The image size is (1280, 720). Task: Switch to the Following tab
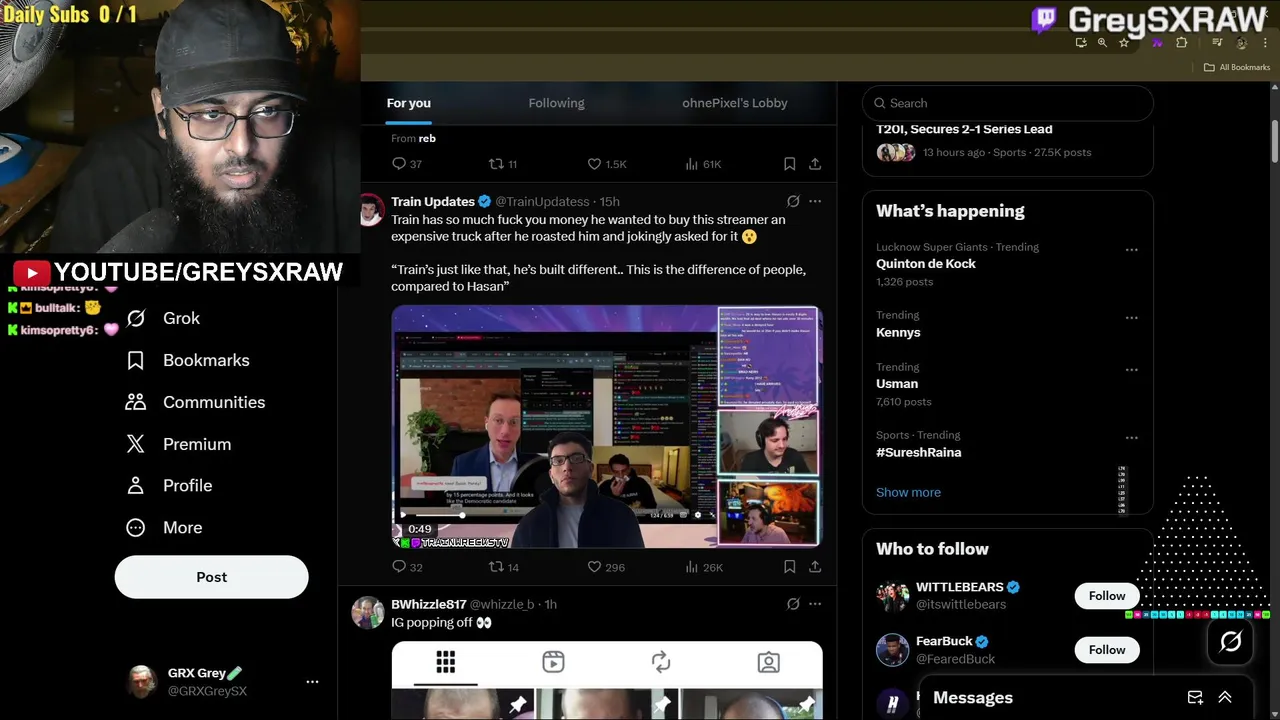pos(556,103)
